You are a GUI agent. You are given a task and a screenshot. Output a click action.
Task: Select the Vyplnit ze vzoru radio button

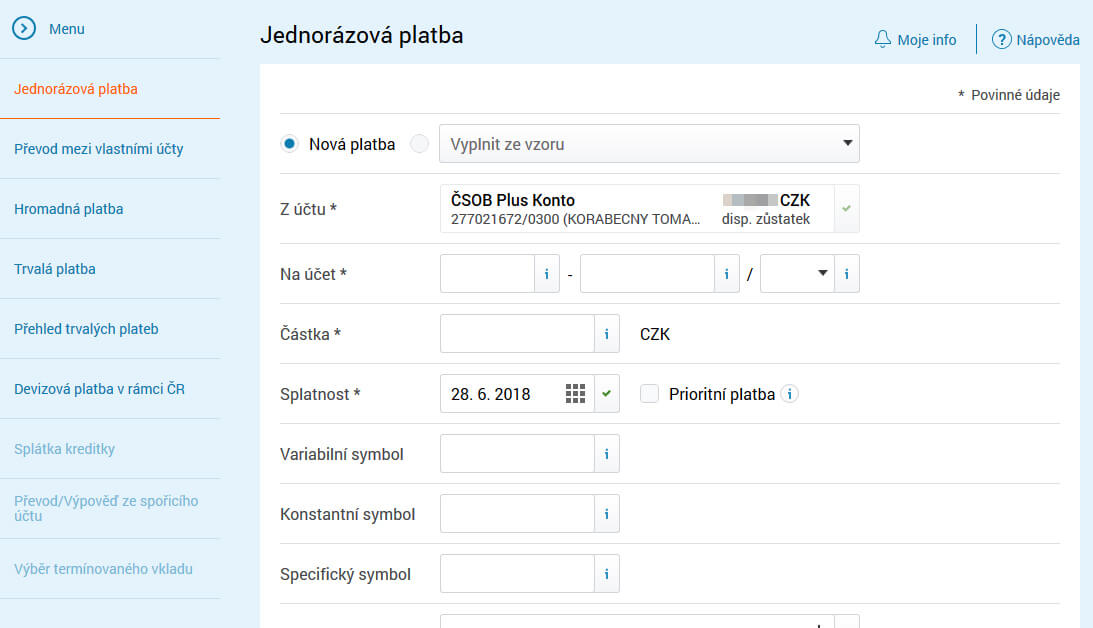tap(420, 144)
